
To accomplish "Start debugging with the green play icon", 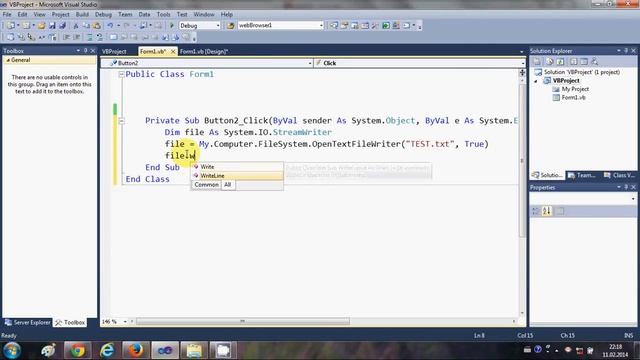I will 172,25.
